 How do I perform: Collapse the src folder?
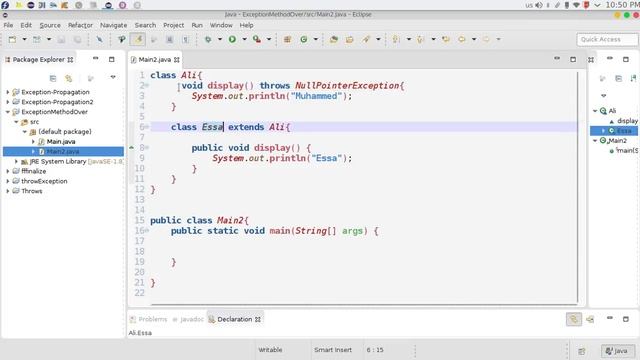(x=16, y=122)
